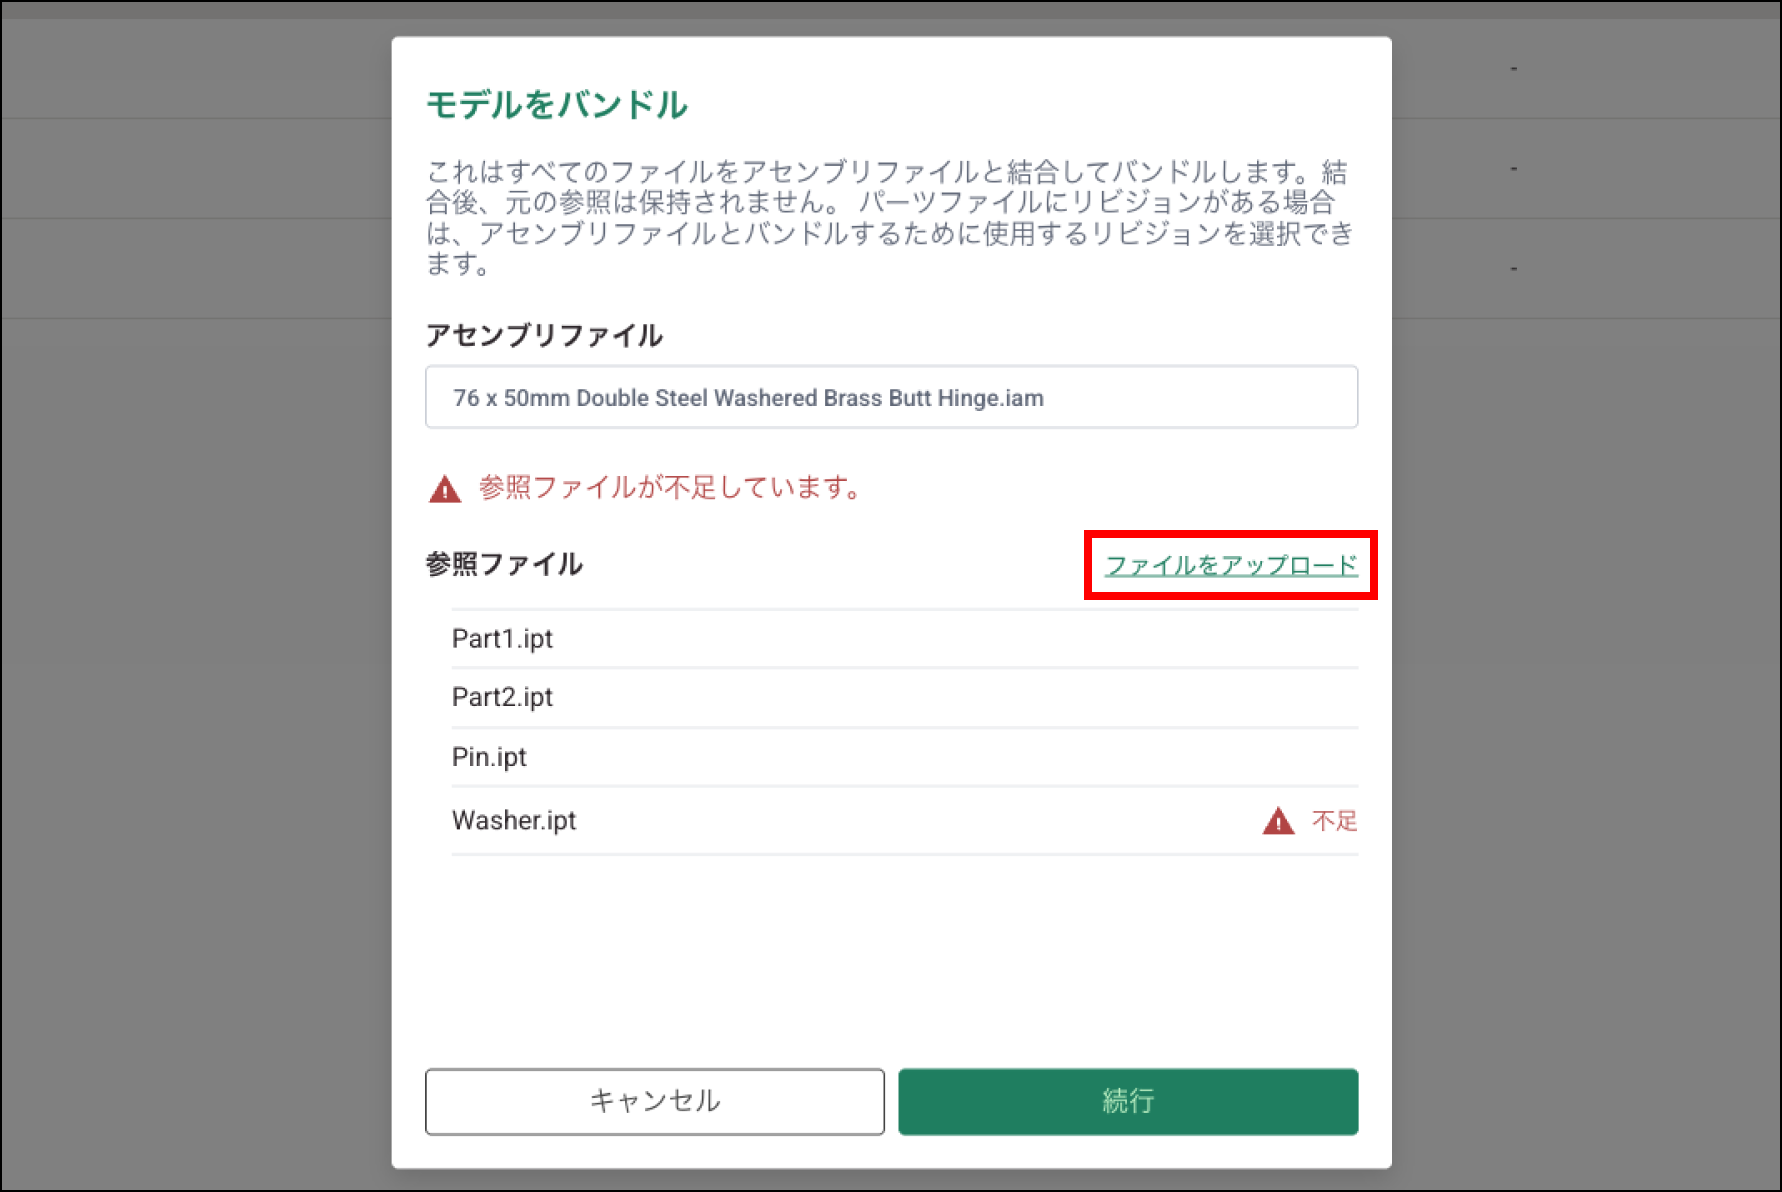Click the empty area below the Washer.ipt row

[x=890, y=950]
